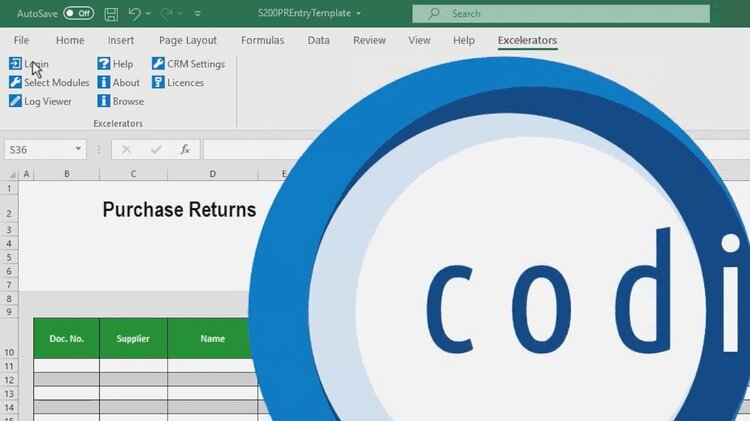
Task: Click the Log Viewer label
Action: pyautogui.click(x=48, y=101)
